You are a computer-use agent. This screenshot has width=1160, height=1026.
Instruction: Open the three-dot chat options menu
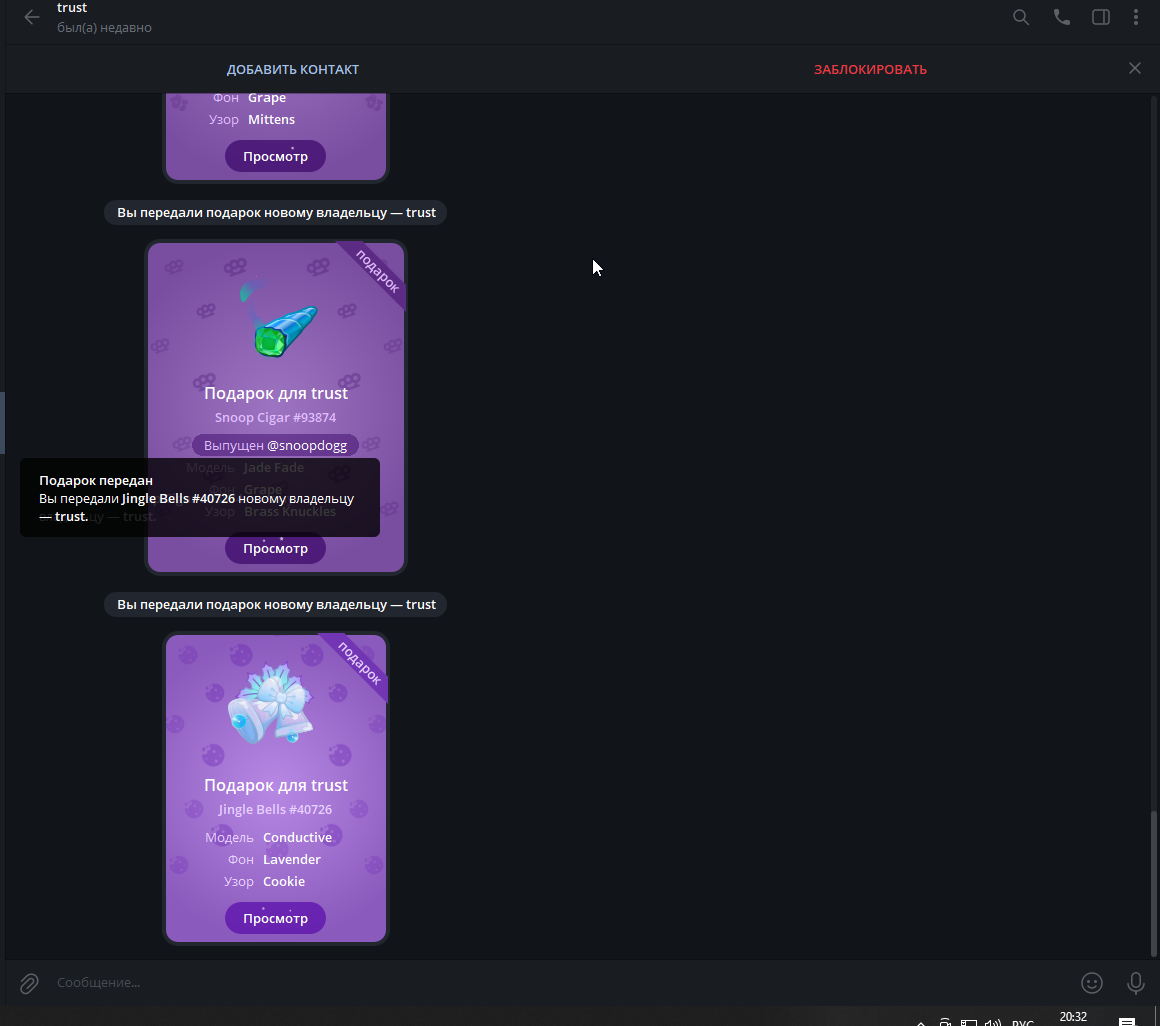1136,17
